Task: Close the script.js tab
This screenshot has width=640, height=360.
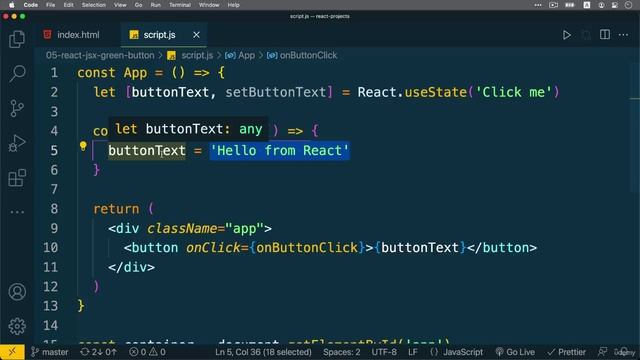Action: 196,35
